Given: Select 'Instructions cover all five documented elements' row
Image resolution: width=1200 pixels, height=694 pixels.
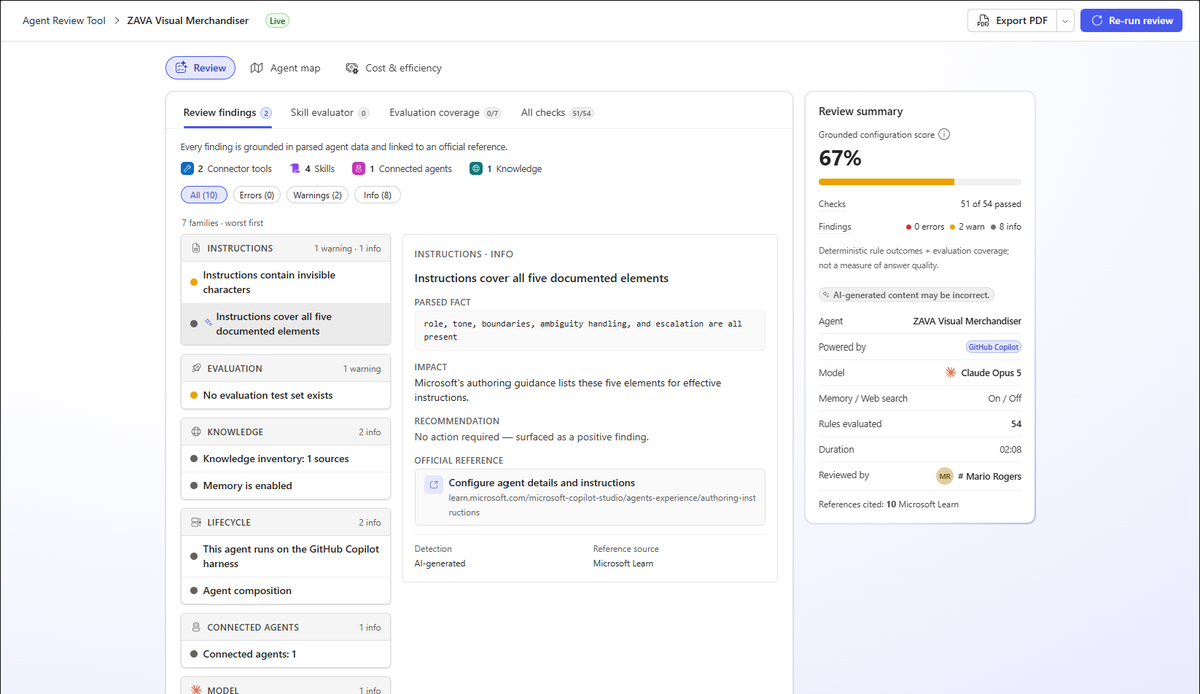Looking at the screenshot, I should click(285, 324).
